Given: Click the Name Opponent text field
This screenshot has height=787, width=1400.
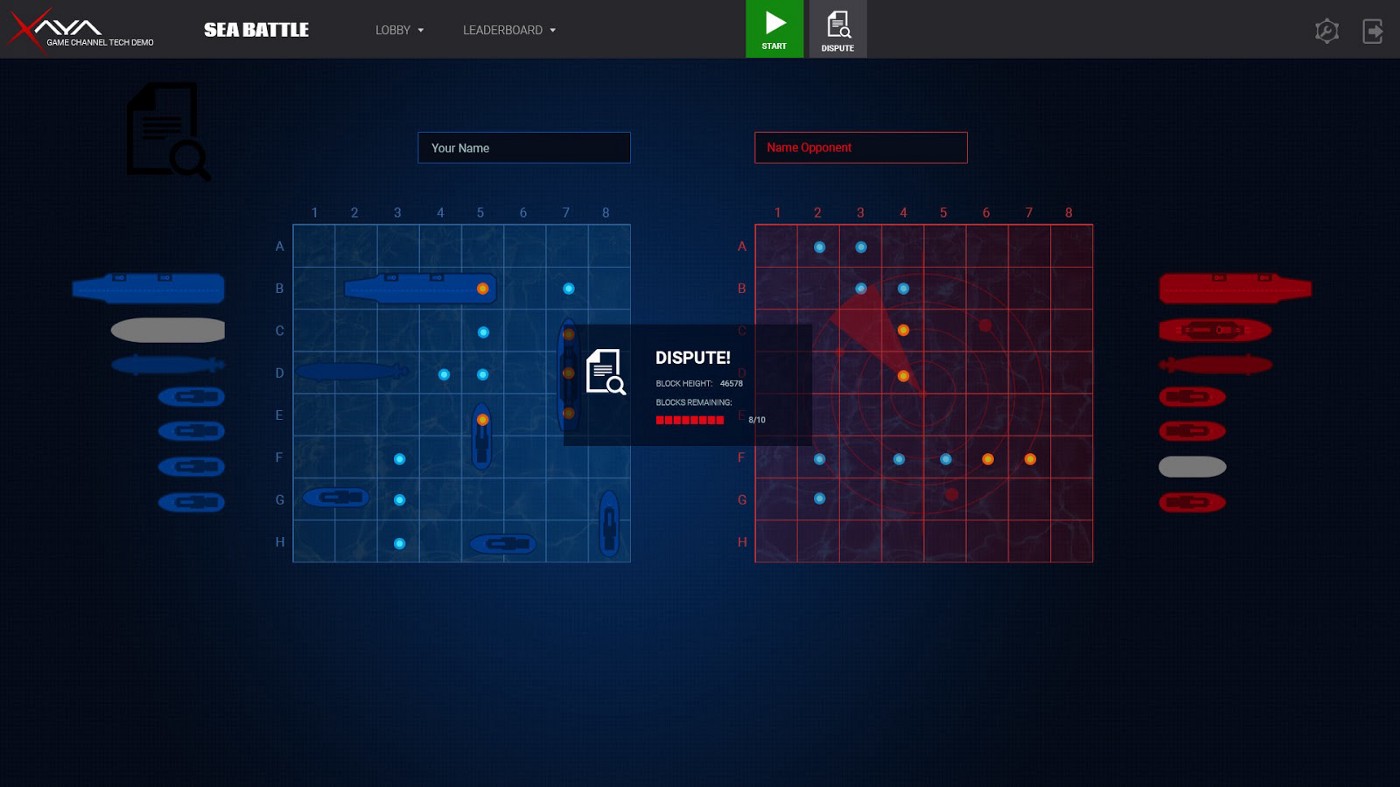Looking at the screenshot, I should coord(860,147).
